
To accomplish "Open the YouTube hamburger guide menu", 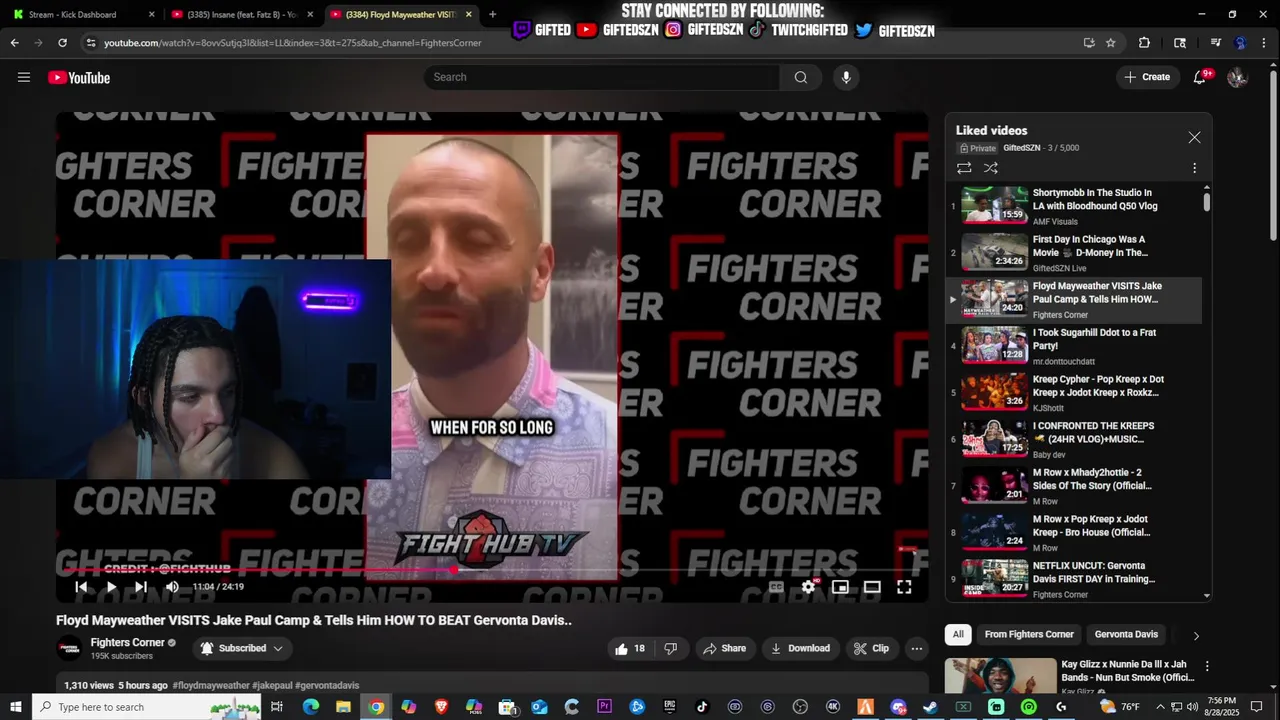I will pos(24,77).
